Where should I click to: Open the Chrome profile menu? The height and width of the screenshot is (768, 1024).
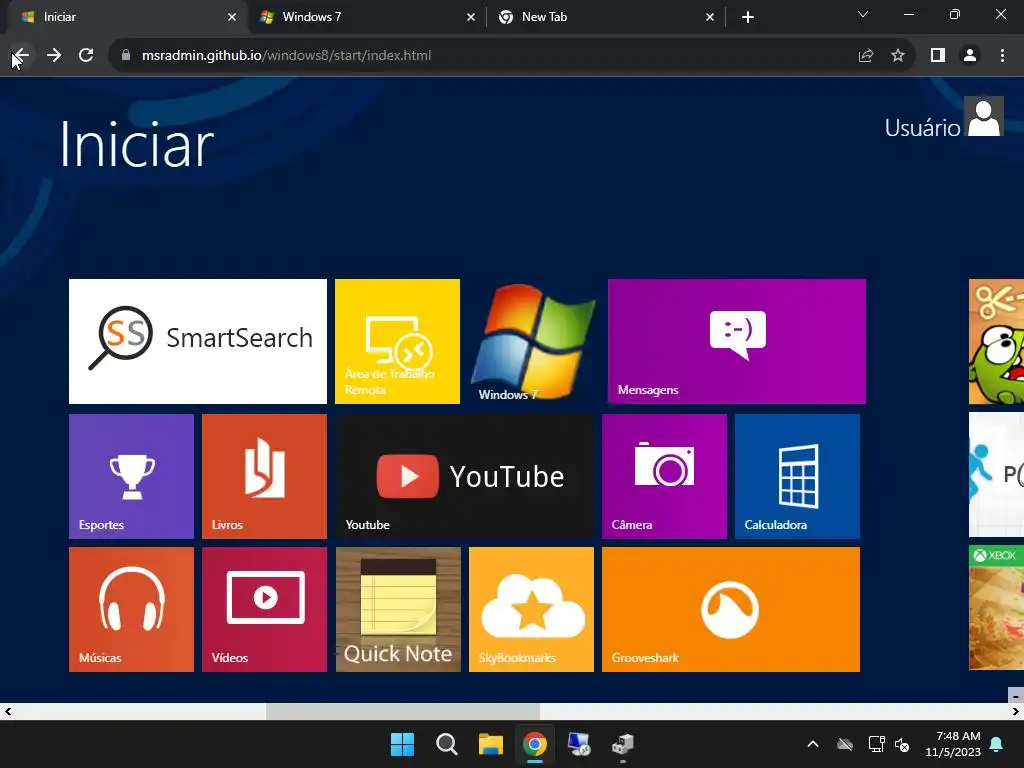coord(970,56)
